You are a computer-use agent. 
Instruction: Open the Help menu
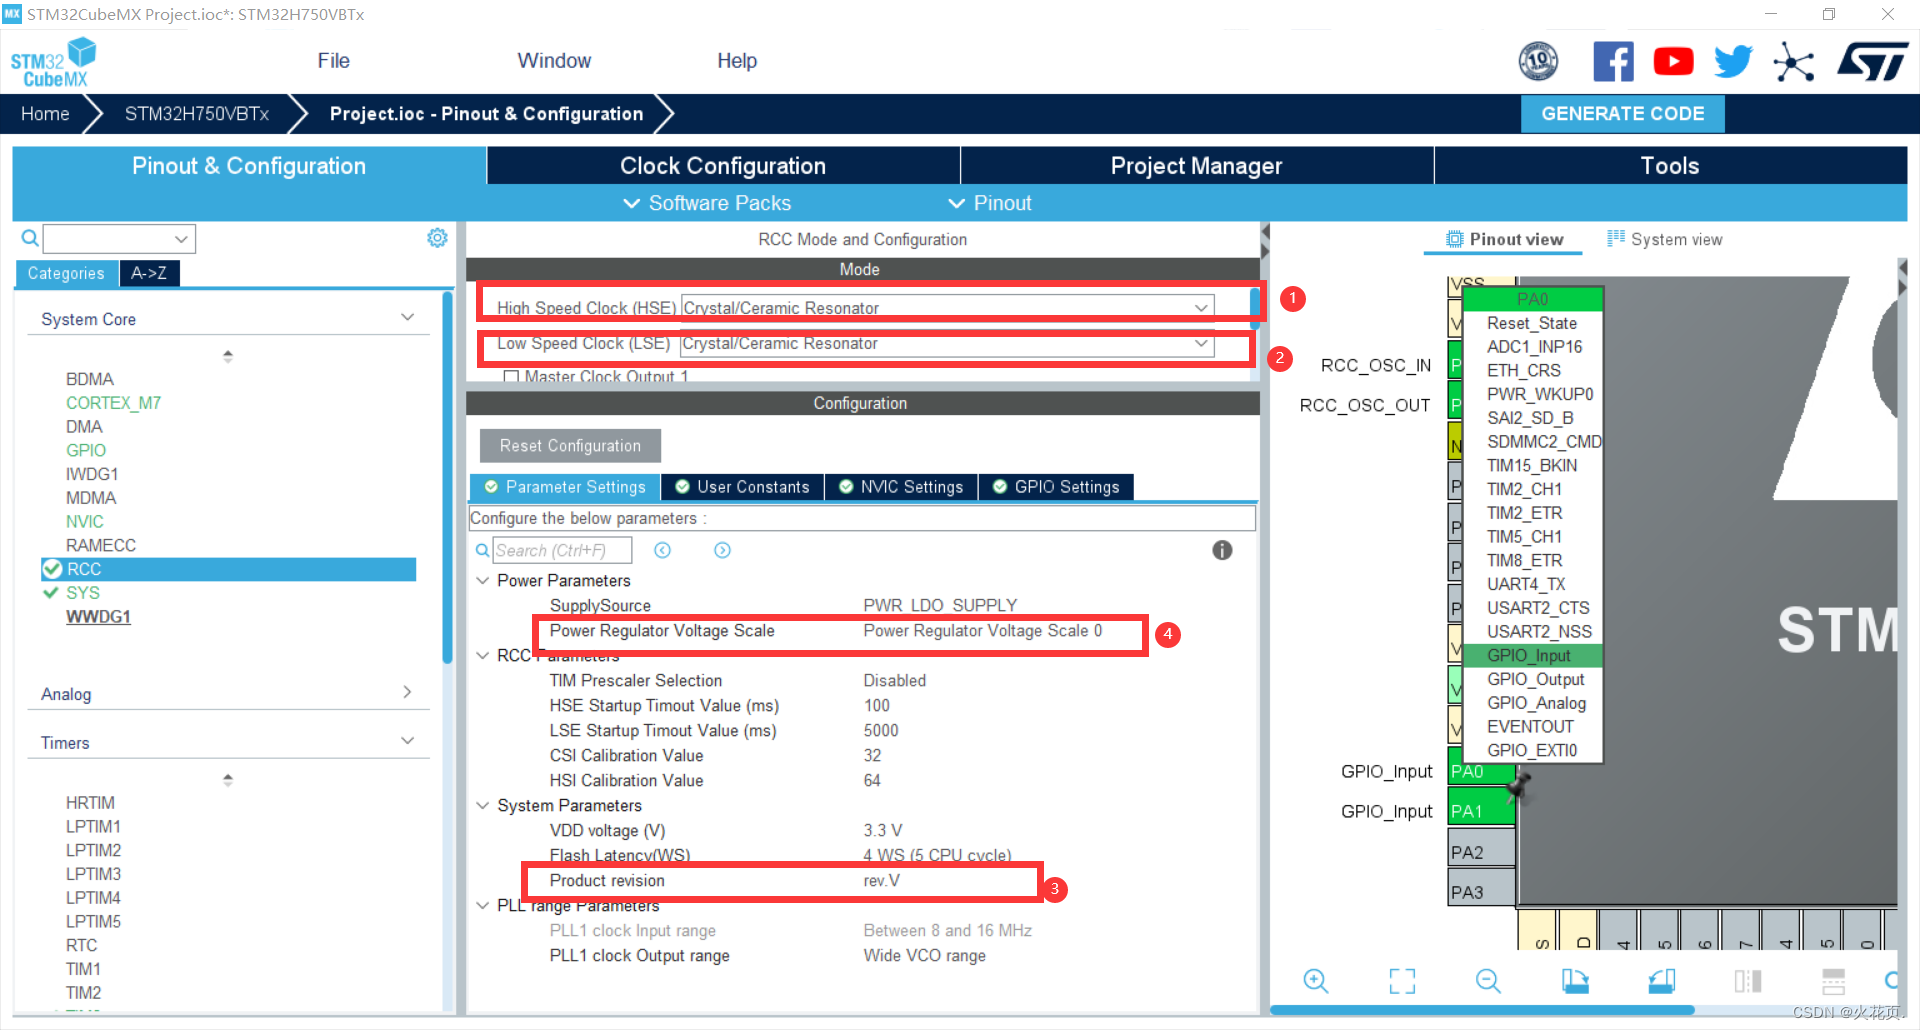[737, 61]
